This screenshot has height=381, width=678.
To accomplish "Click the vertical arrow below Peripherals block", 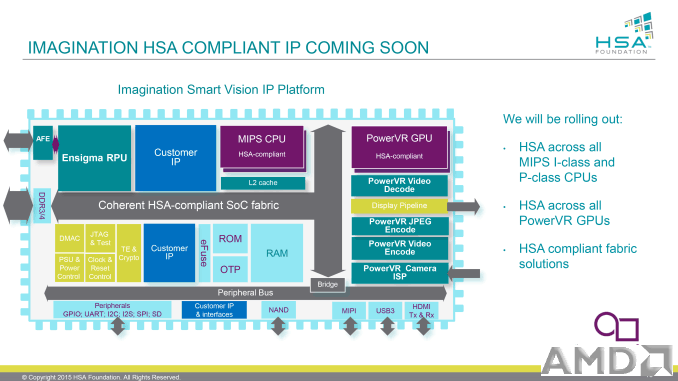I will [118, 327].
